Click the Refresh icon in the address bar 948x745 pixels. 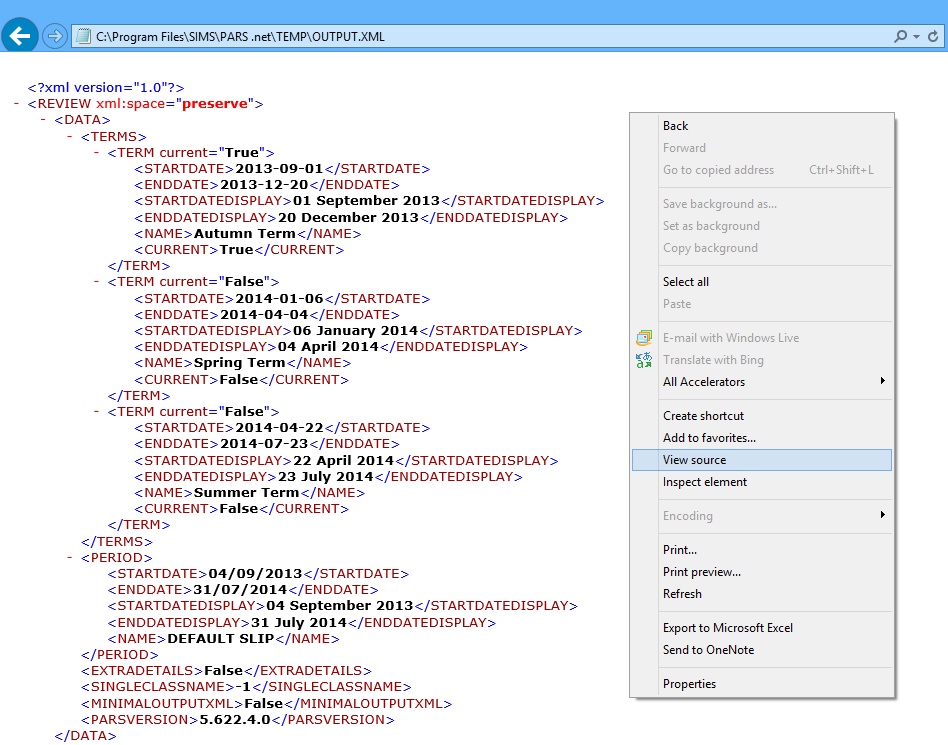tap(933, 36)
